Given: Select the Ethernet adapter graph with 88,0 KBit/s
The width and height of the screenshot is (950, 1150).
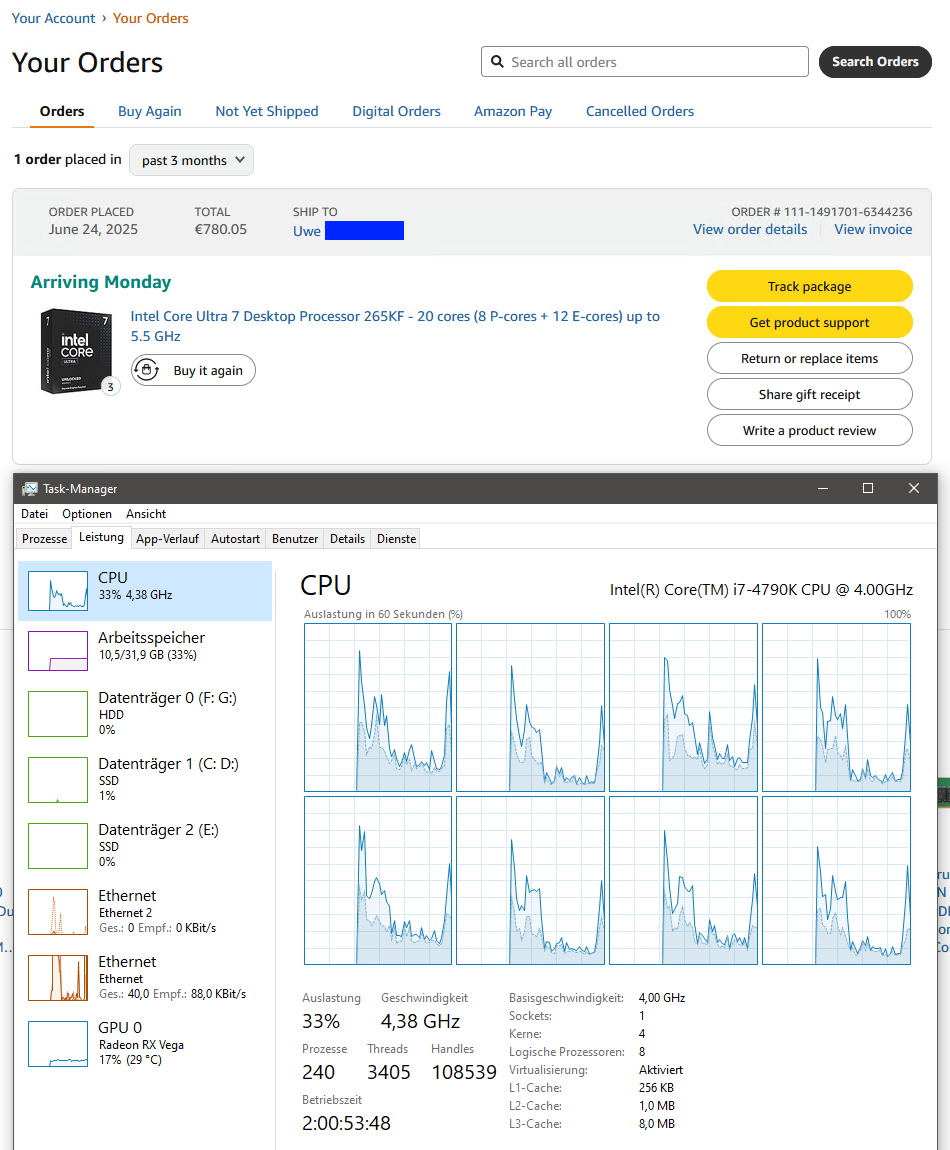Looking at the screenshot, I should pos(58,978).
